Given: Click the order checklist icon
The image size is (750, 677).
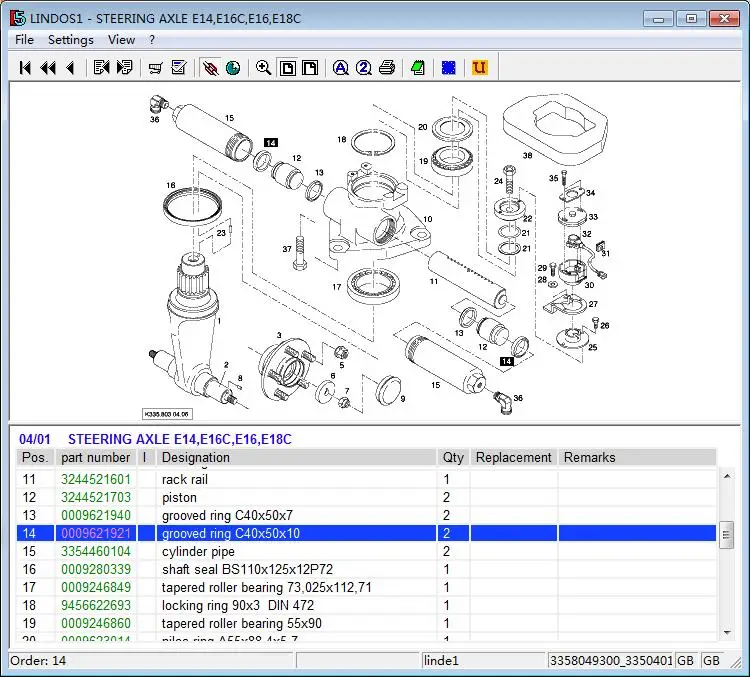Looking at the screenshot, I should [x=179, y=68].
